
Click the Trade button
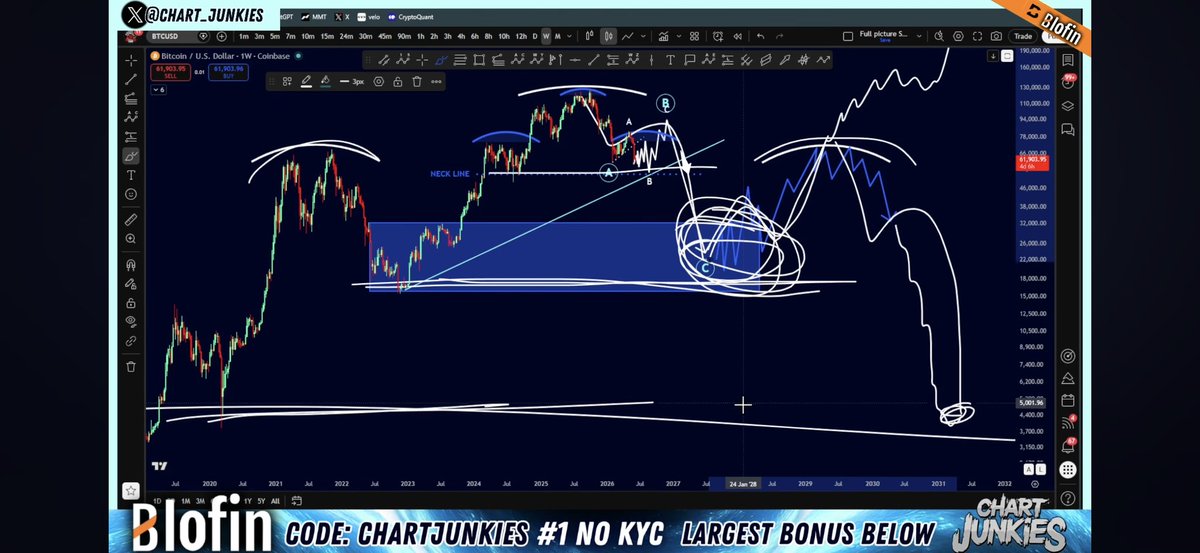pos(1023,36)
